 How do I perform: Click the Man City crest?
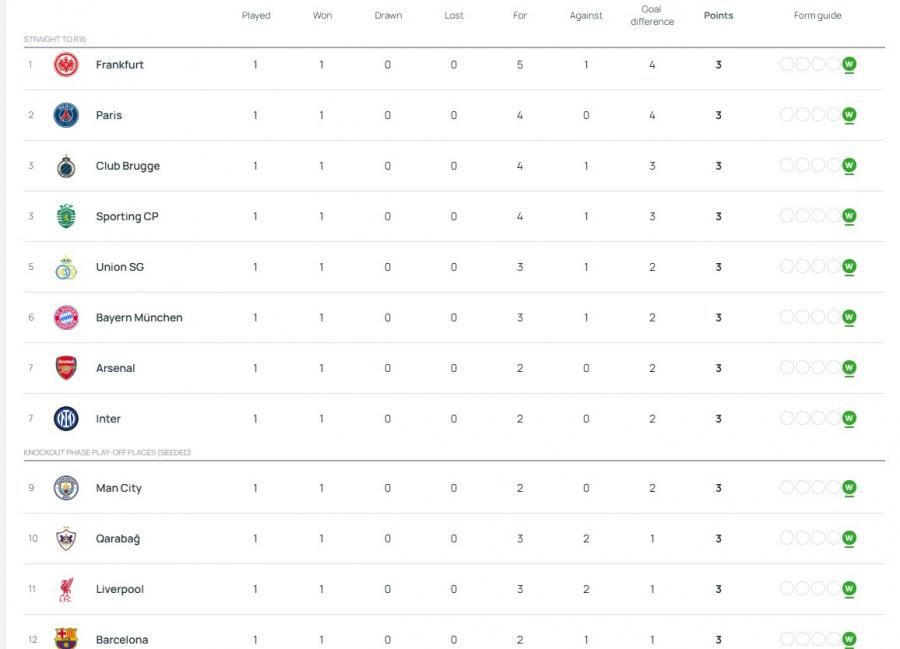coord(66,488)
